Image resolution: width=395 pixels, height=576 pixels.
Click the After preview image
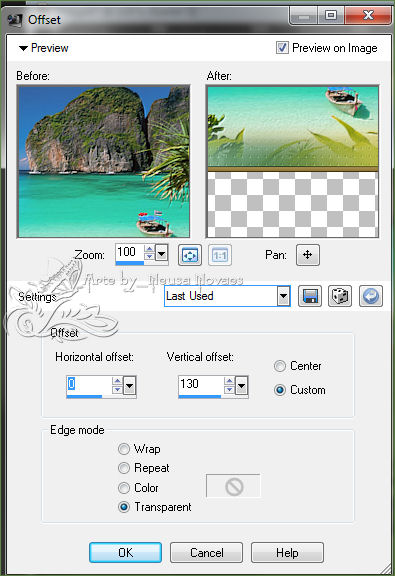[292, 162]
